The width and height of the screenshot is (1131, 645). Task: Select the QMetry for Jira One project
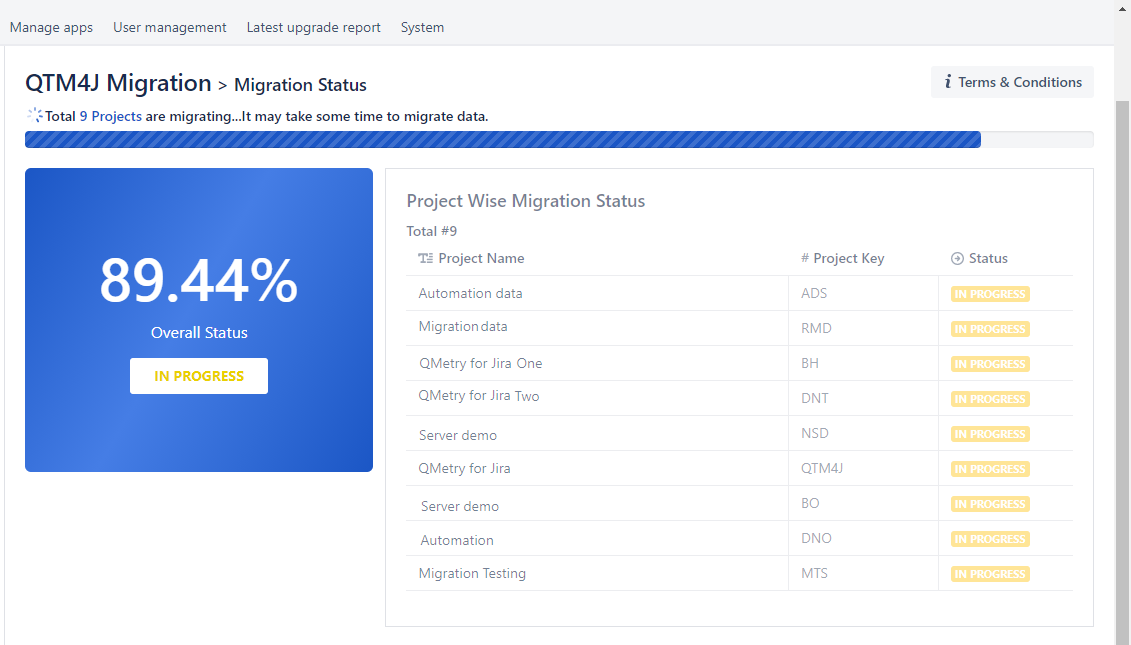point(480,364)
